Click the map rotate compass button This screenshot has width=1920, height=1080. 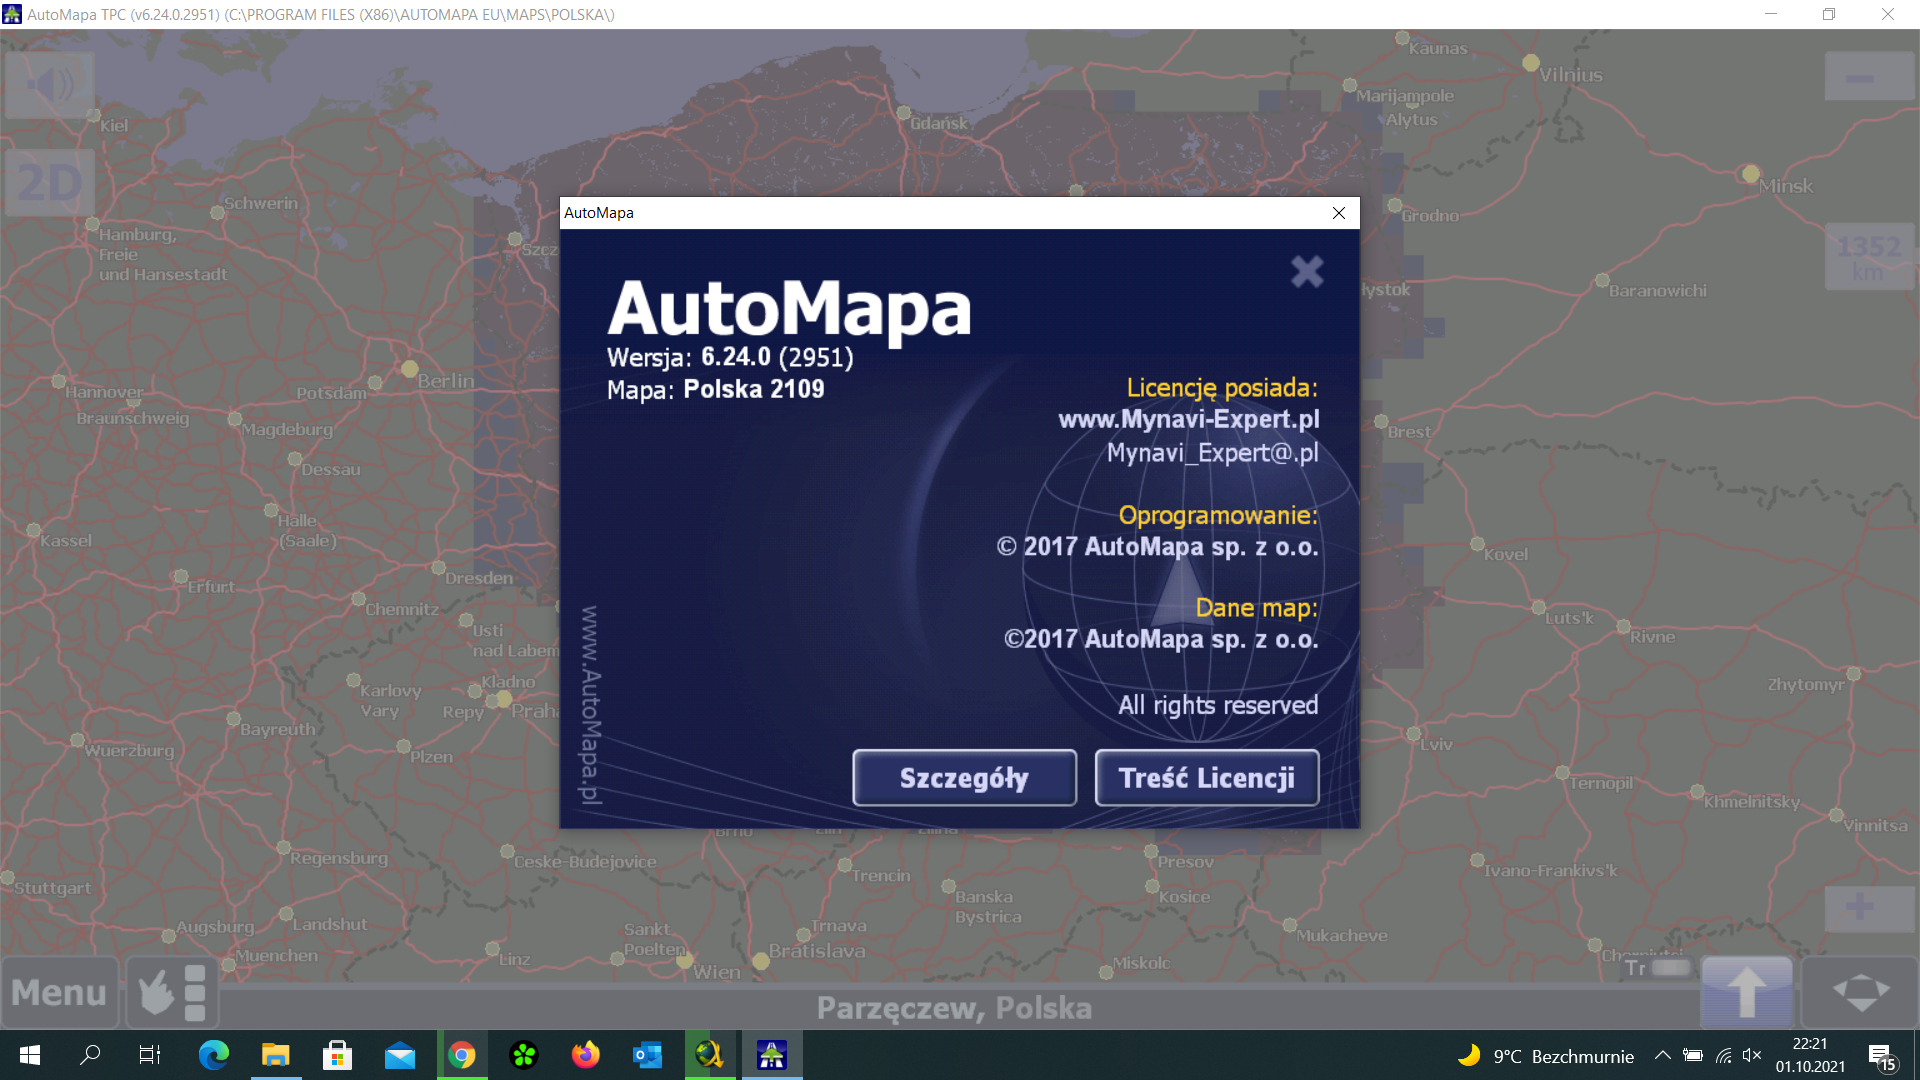click(1861, 992)
